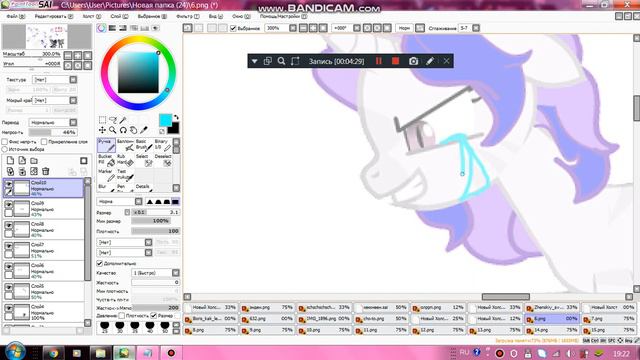Toggle the Выбранное checkbox in the toolbar
The width and height of the screenshot is (640, 360).
pos(233,28)
